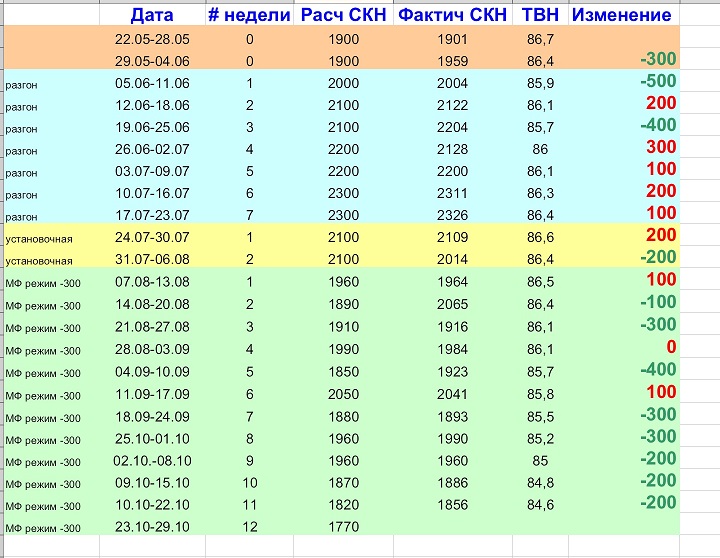Image resolution: width=720 pixels, height=558 pixels.
Task: Select week number 12 cell
Action: point(249,527)
